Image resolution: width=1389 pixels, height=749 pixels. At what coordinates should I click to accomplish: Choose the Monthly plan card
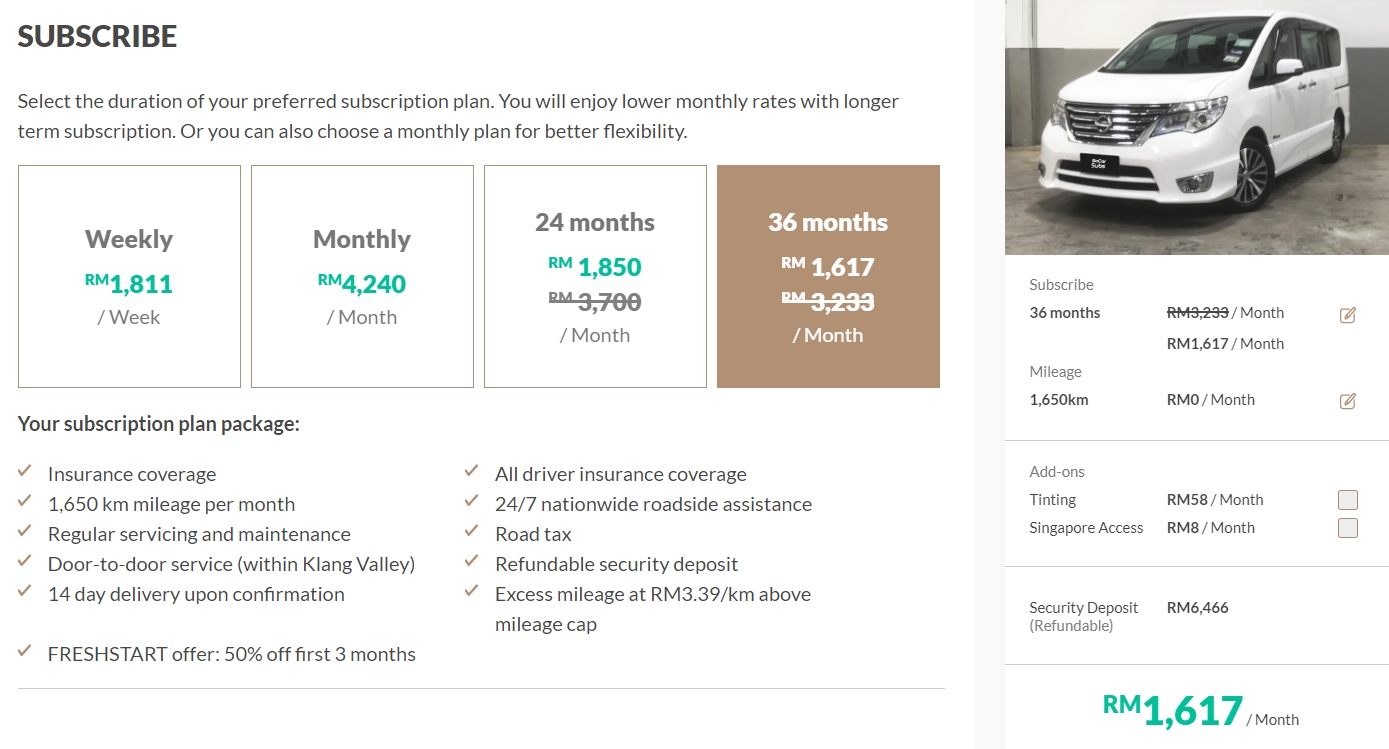click(x=362, y=276)
